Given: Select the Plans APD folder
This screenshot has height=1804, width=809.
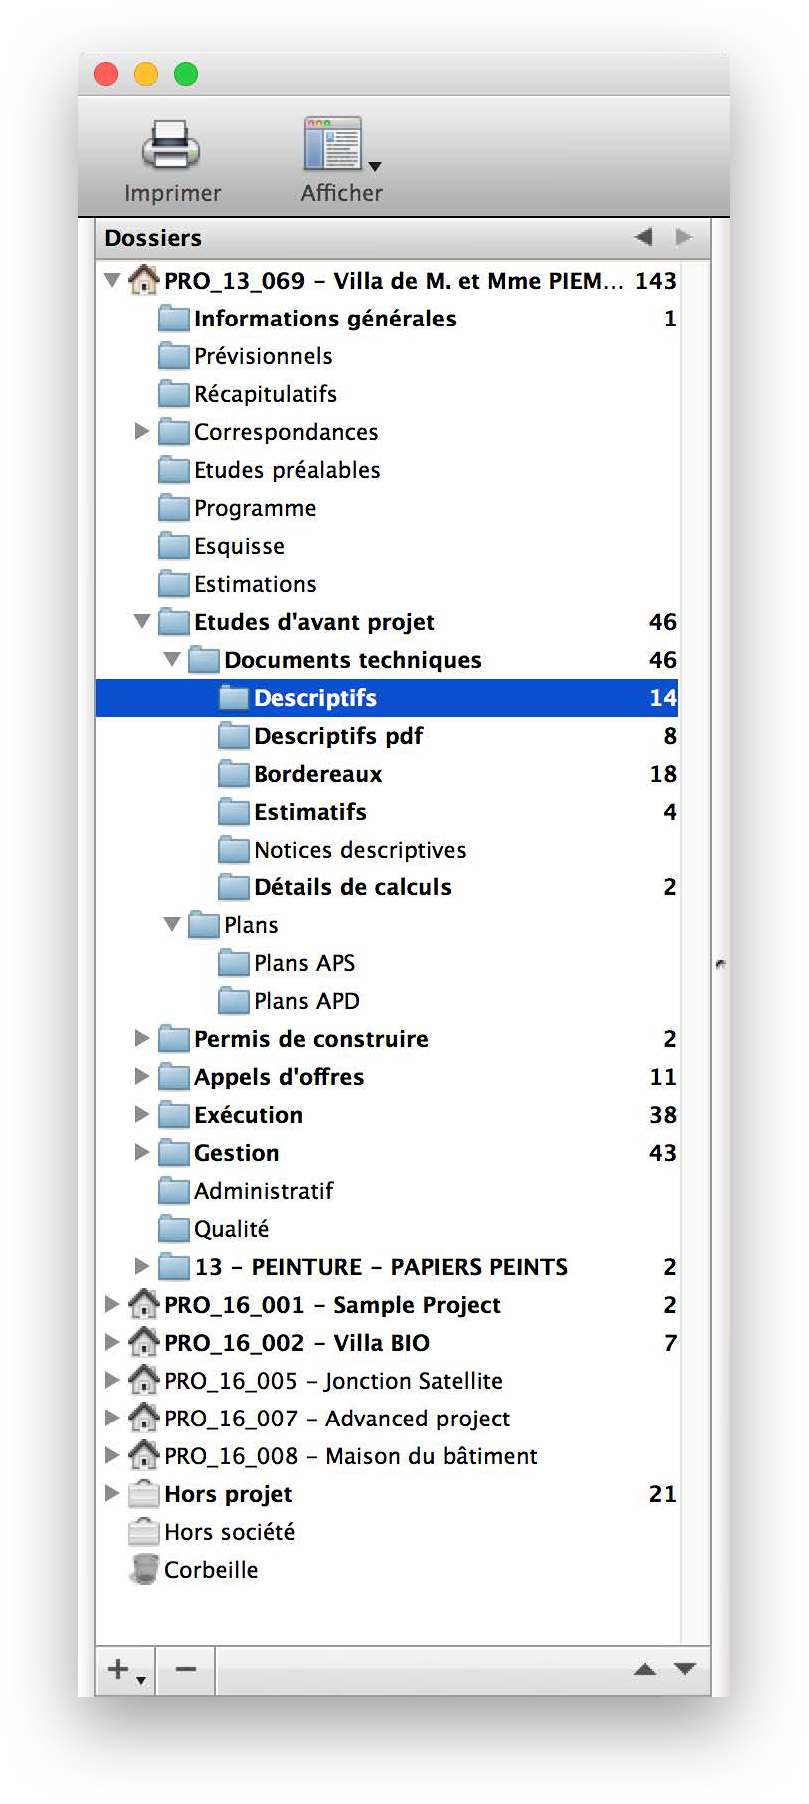Looking at the screenshot, I should pyautogui.click(x=387, y=1001).
